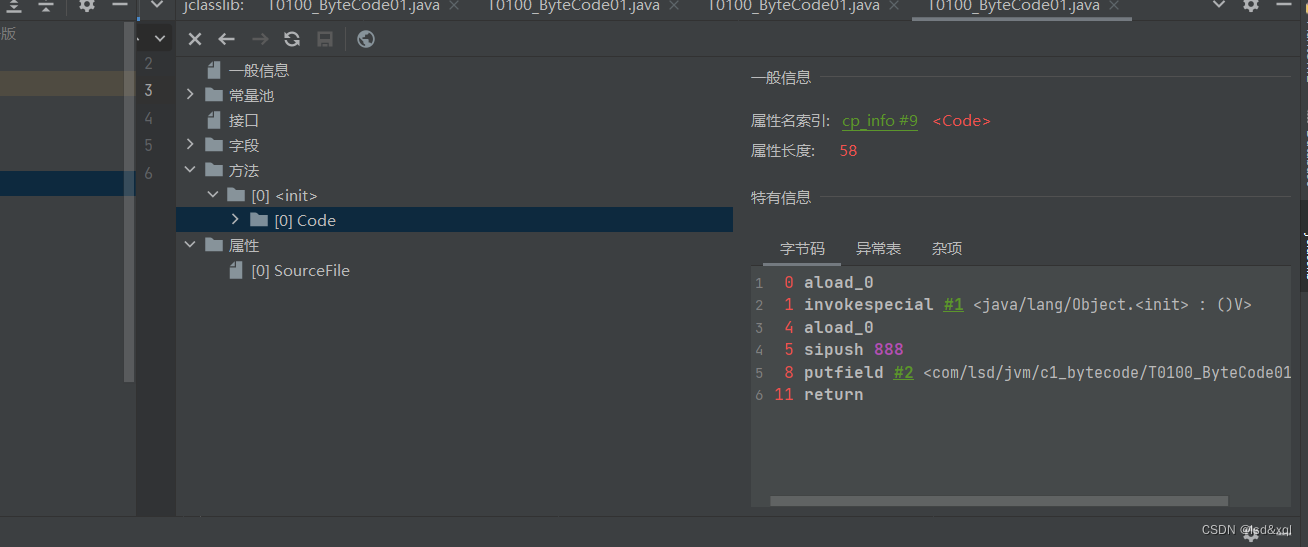Viewport: 1308px width, 547px height.
Task: Click the horizontal scrollbar under the bytecode view
Action: pyautogui.click(x=998, y=501)
